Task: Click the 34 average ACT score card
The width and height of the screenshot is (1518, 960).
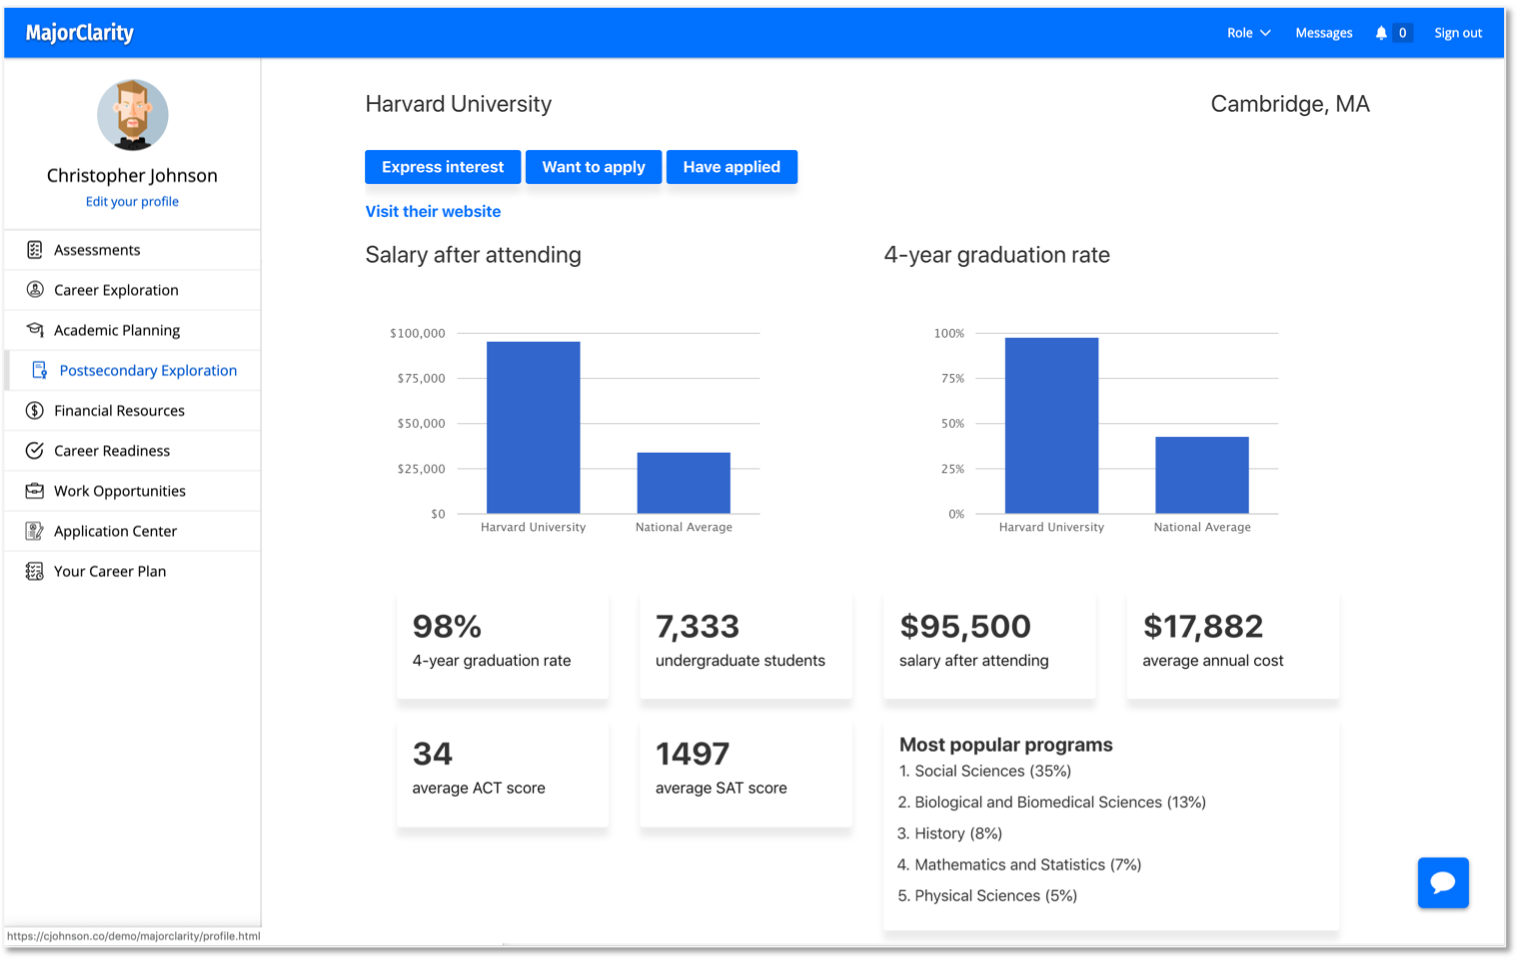Action: pyautogui.click(x=503, y=772)
